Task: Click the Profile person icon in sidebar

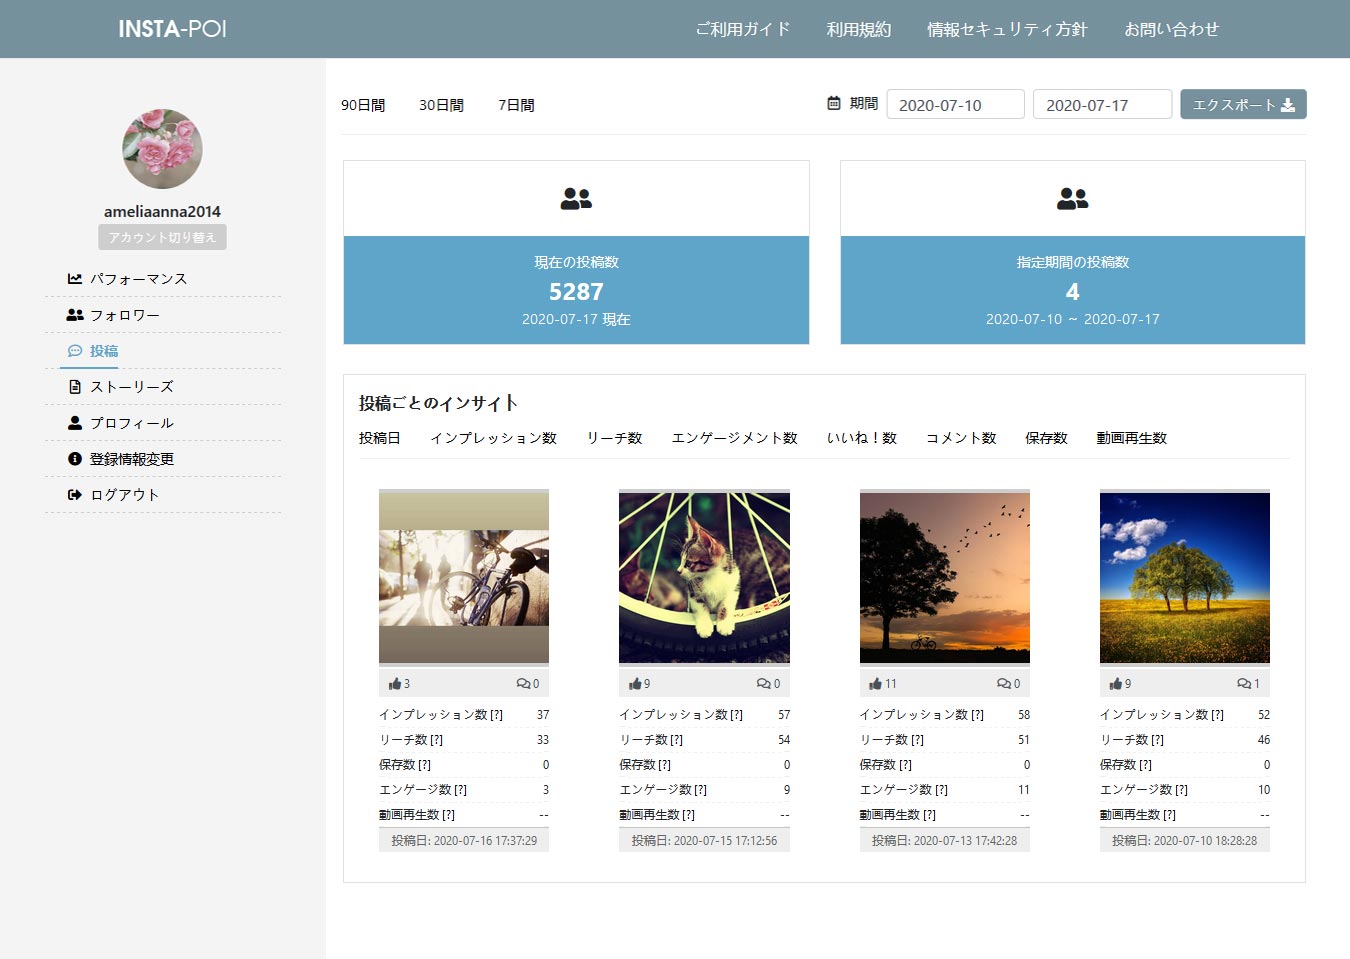Action: [x=75, y=423]
